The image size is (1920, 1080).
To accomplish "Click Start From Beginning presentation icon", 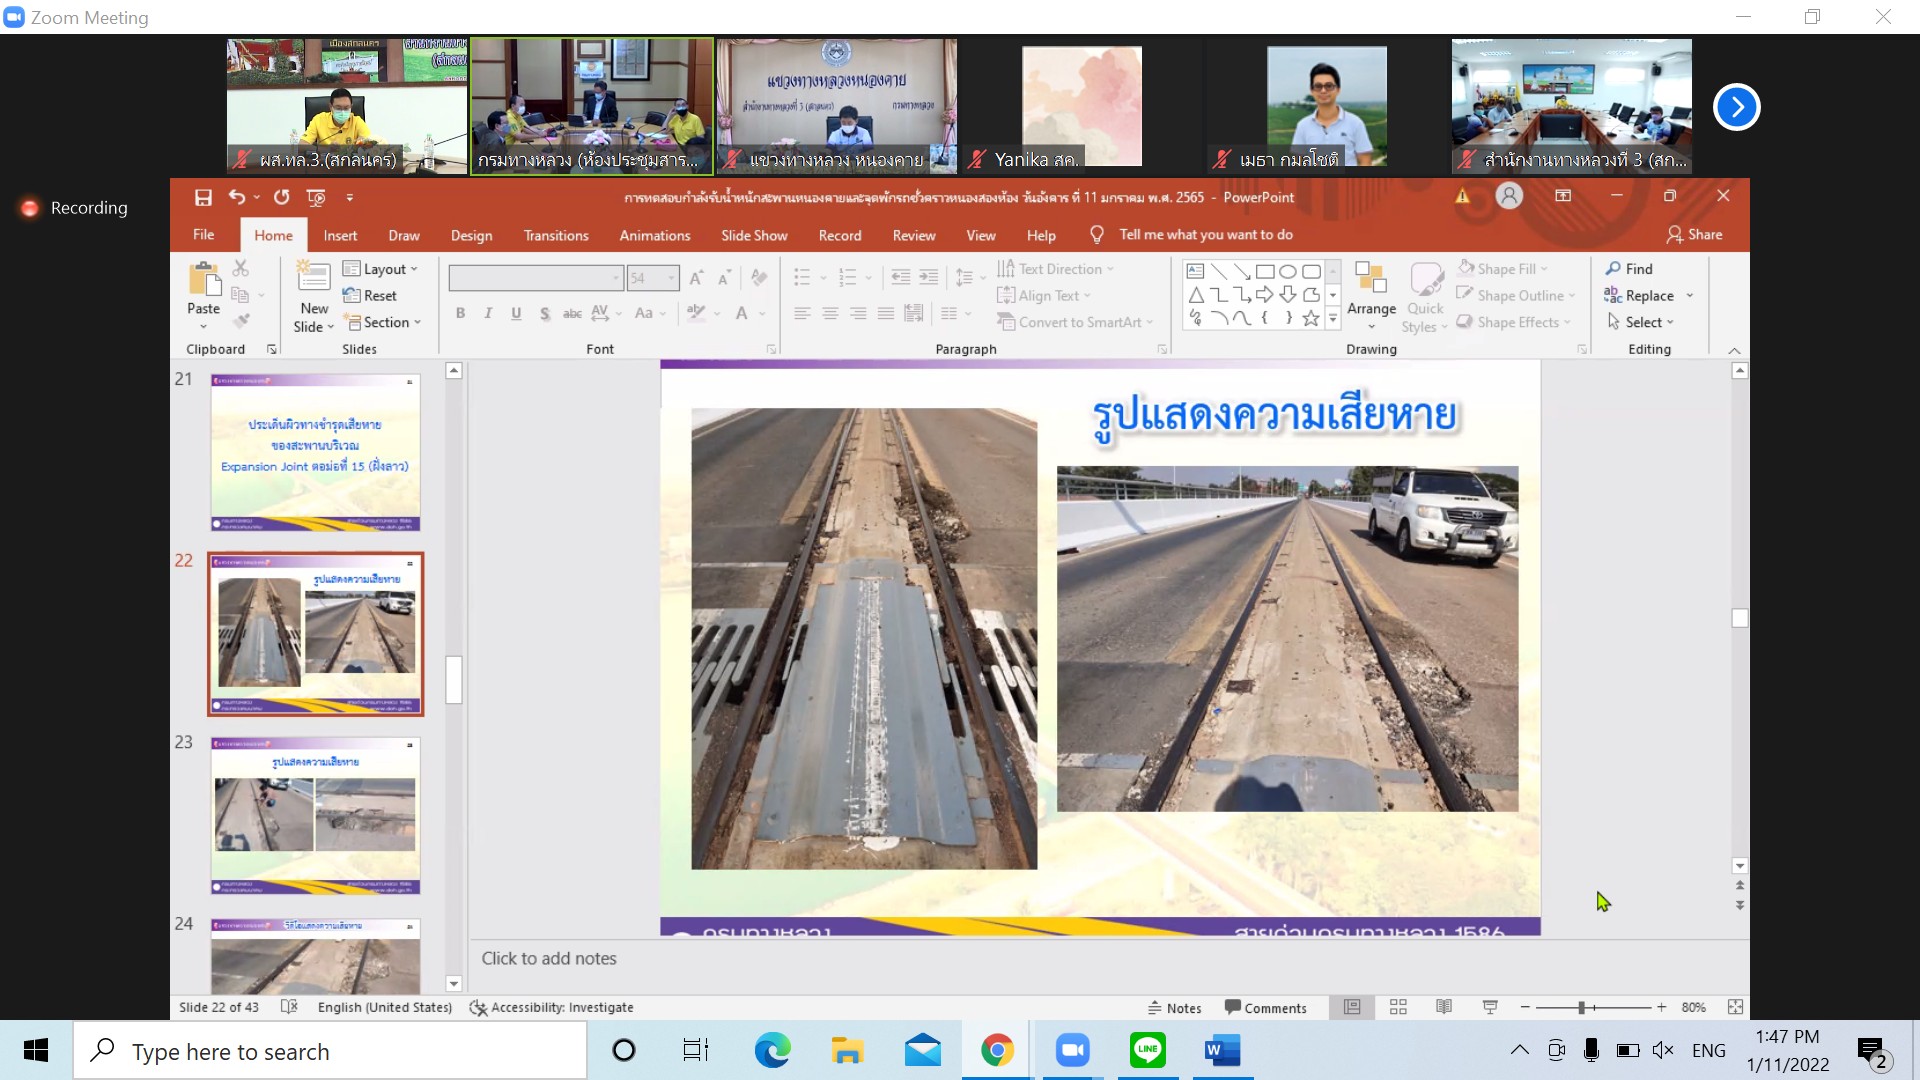I will (x=316, y=197).
